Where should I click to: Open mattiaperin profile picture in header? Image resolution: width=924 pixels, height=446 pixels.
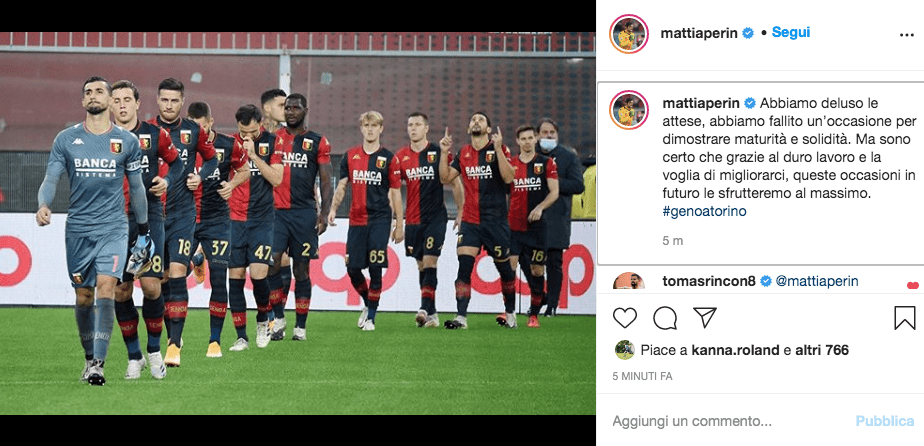tap(629, 34)
